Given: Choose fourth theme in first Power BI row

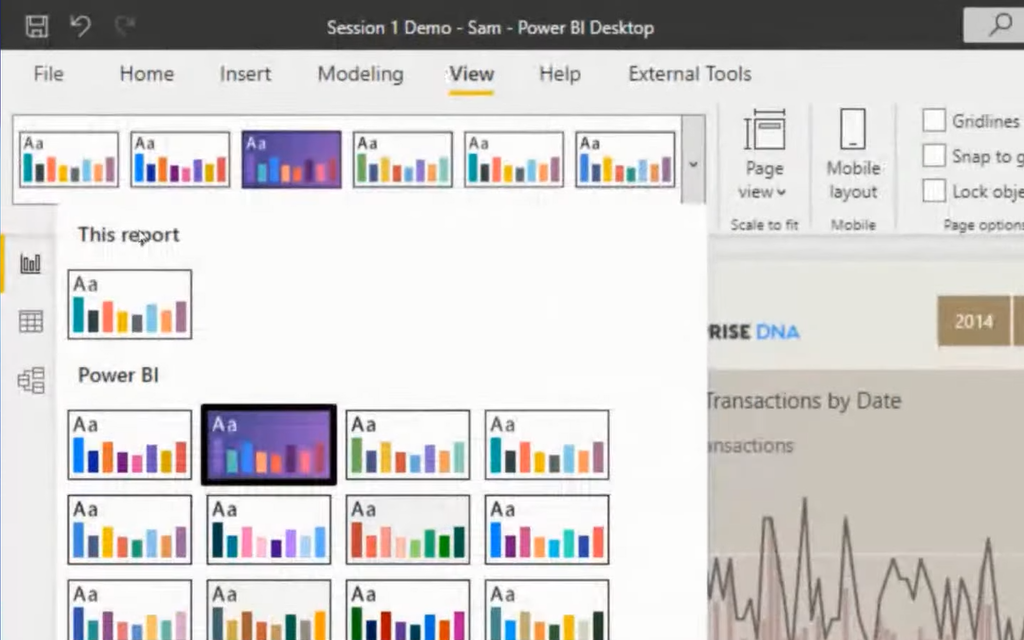Looking at the screenshot, I should (x=547, y=445).
